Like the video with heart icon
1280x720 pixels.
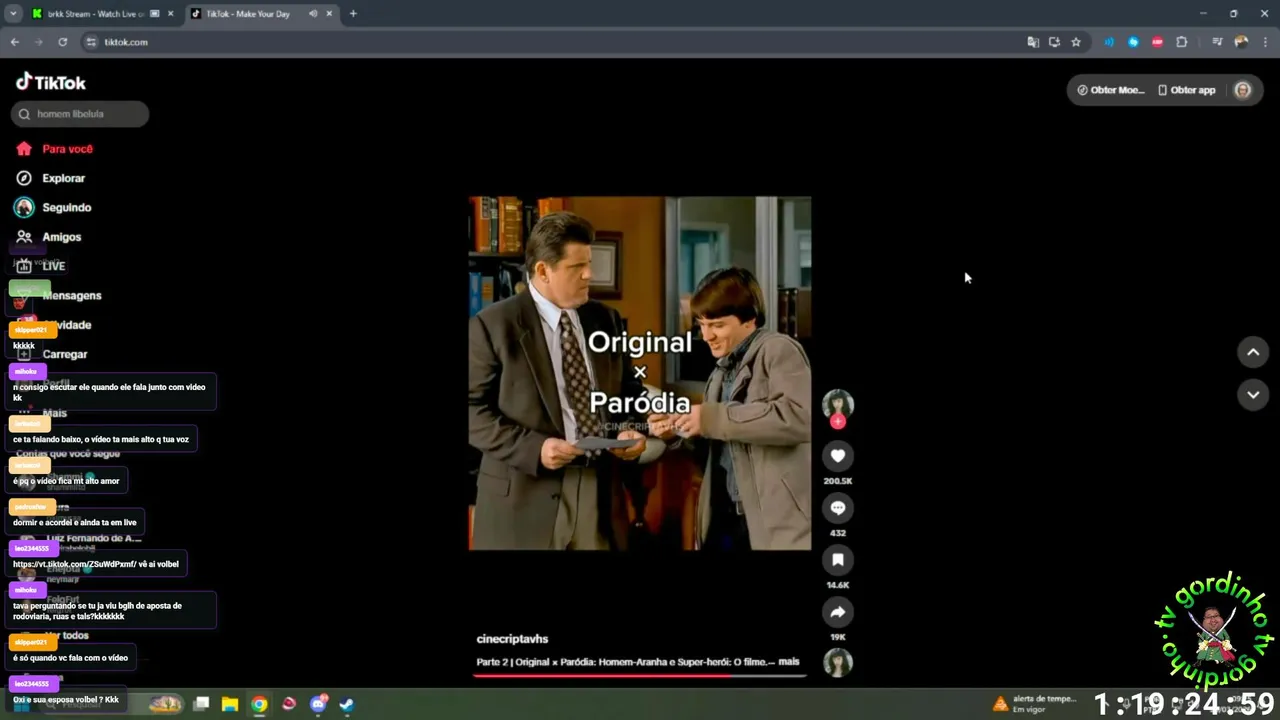coord(838,456)
